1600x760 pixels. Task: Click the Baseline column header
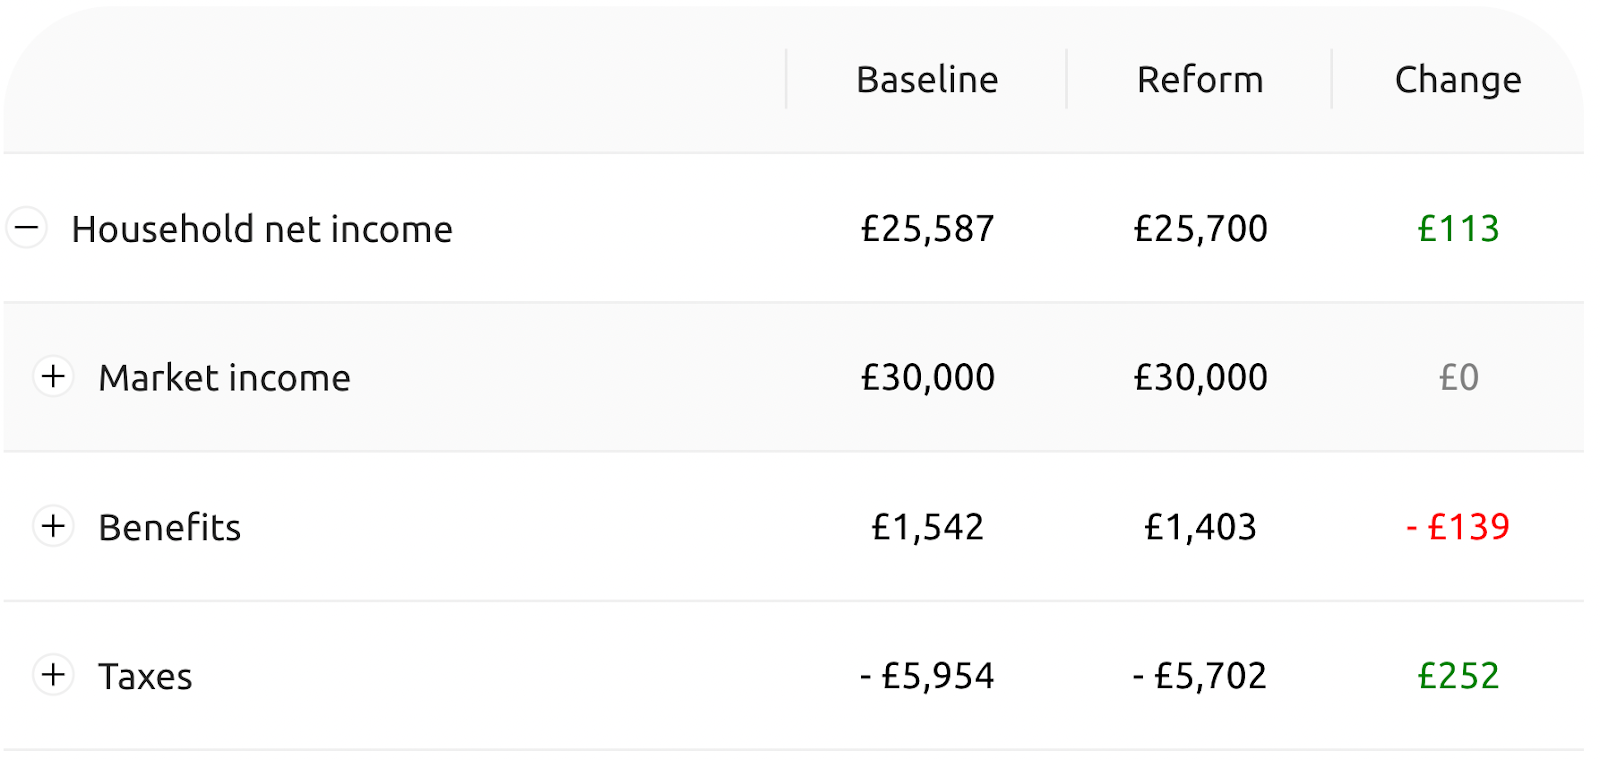click(x=927, y=80)
